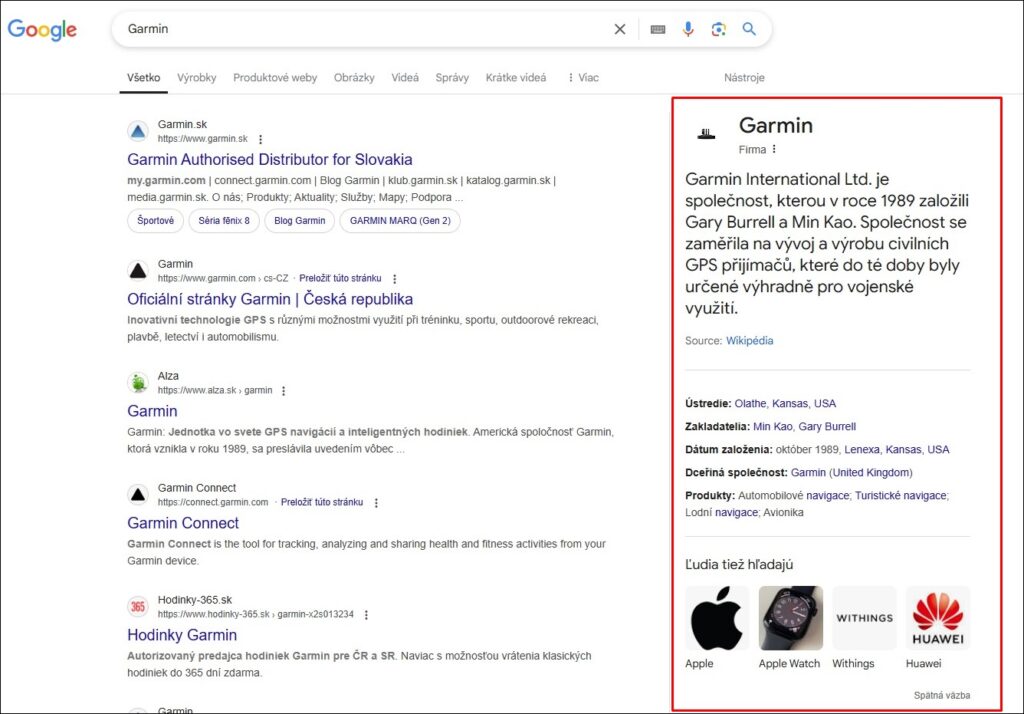The image size is (1024, 714).
Task: Expand the Viac menu
Action: 583,78
